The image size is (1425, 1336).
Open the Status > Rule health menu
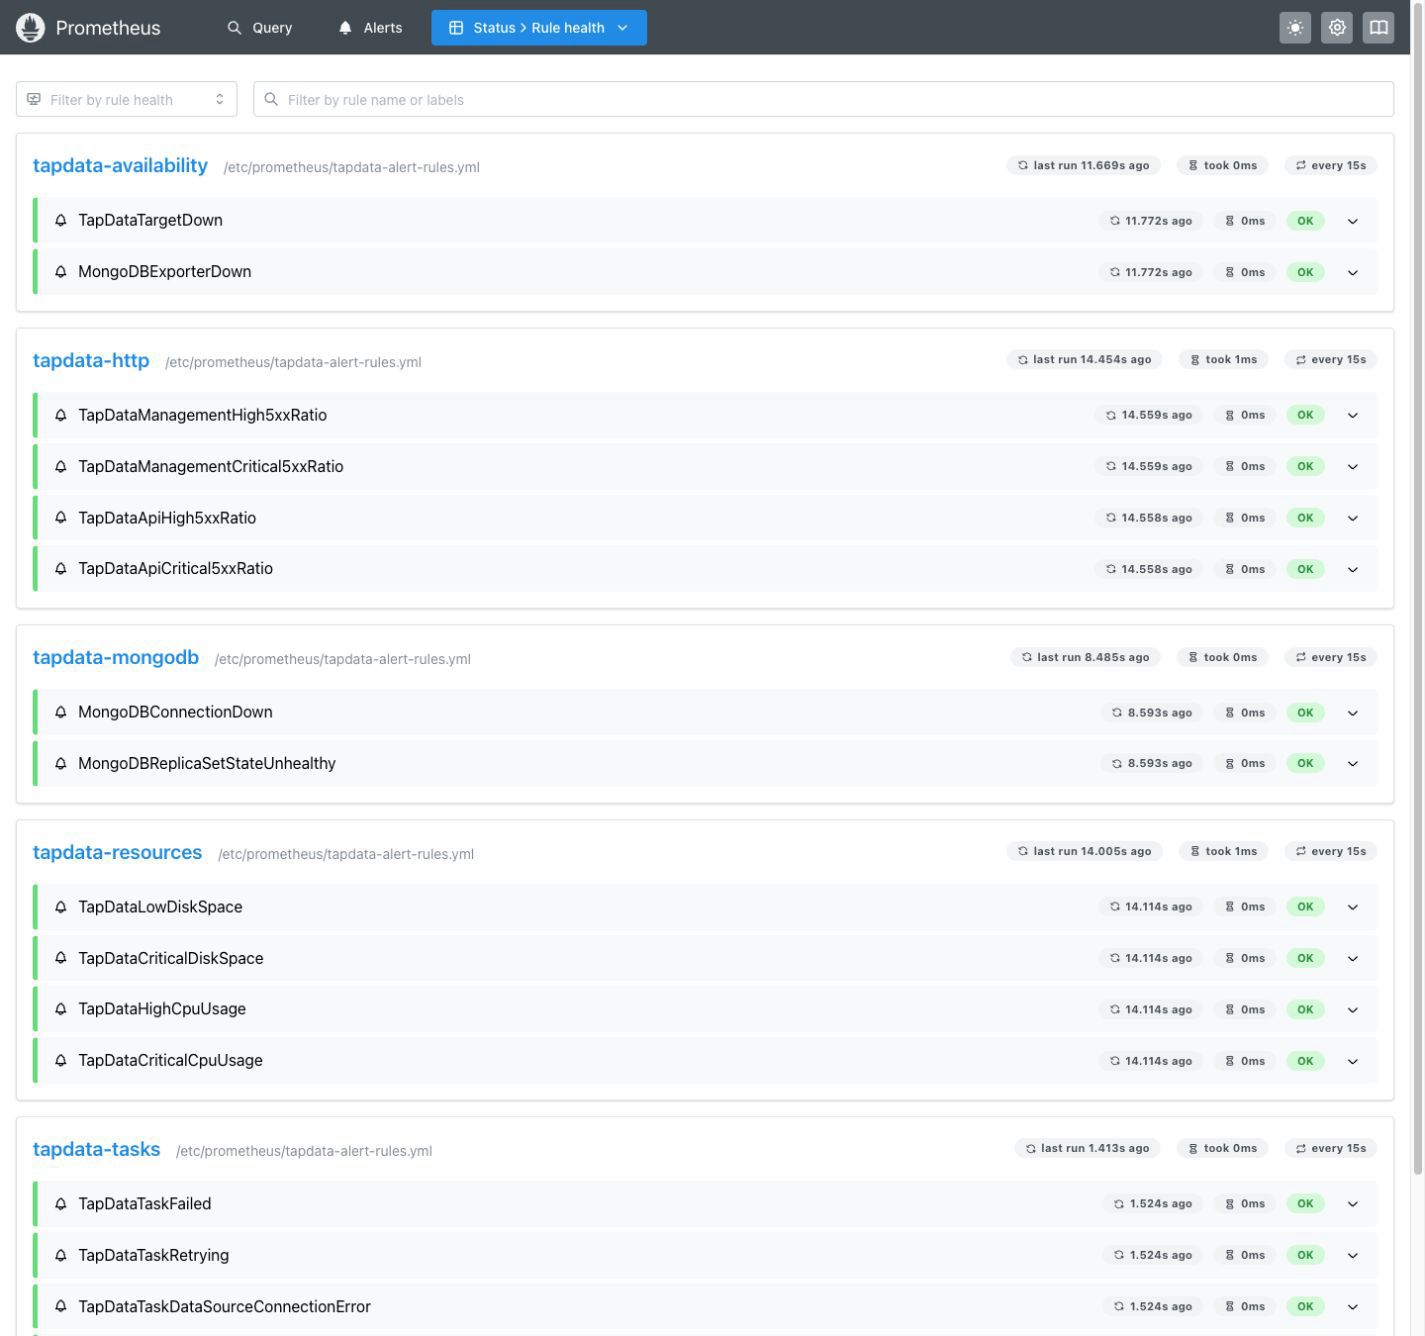tap(539, 28)
